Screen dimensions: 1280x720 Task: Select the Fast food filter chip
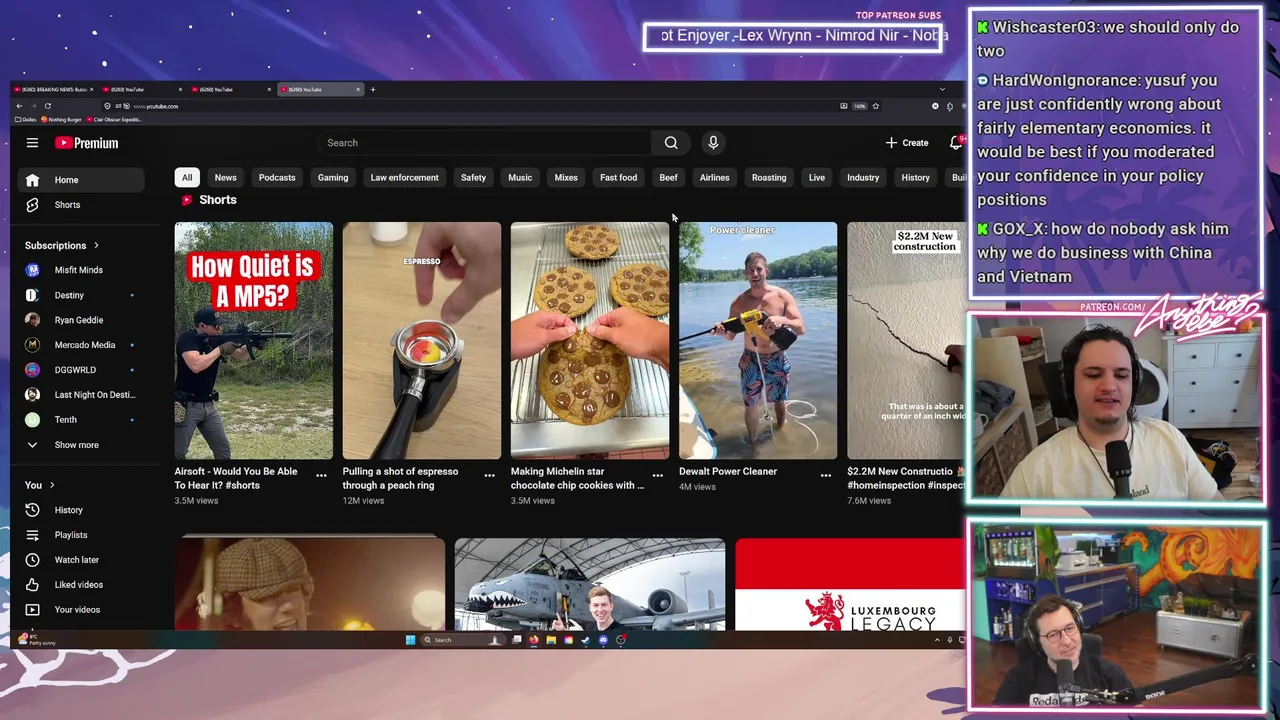619,177
